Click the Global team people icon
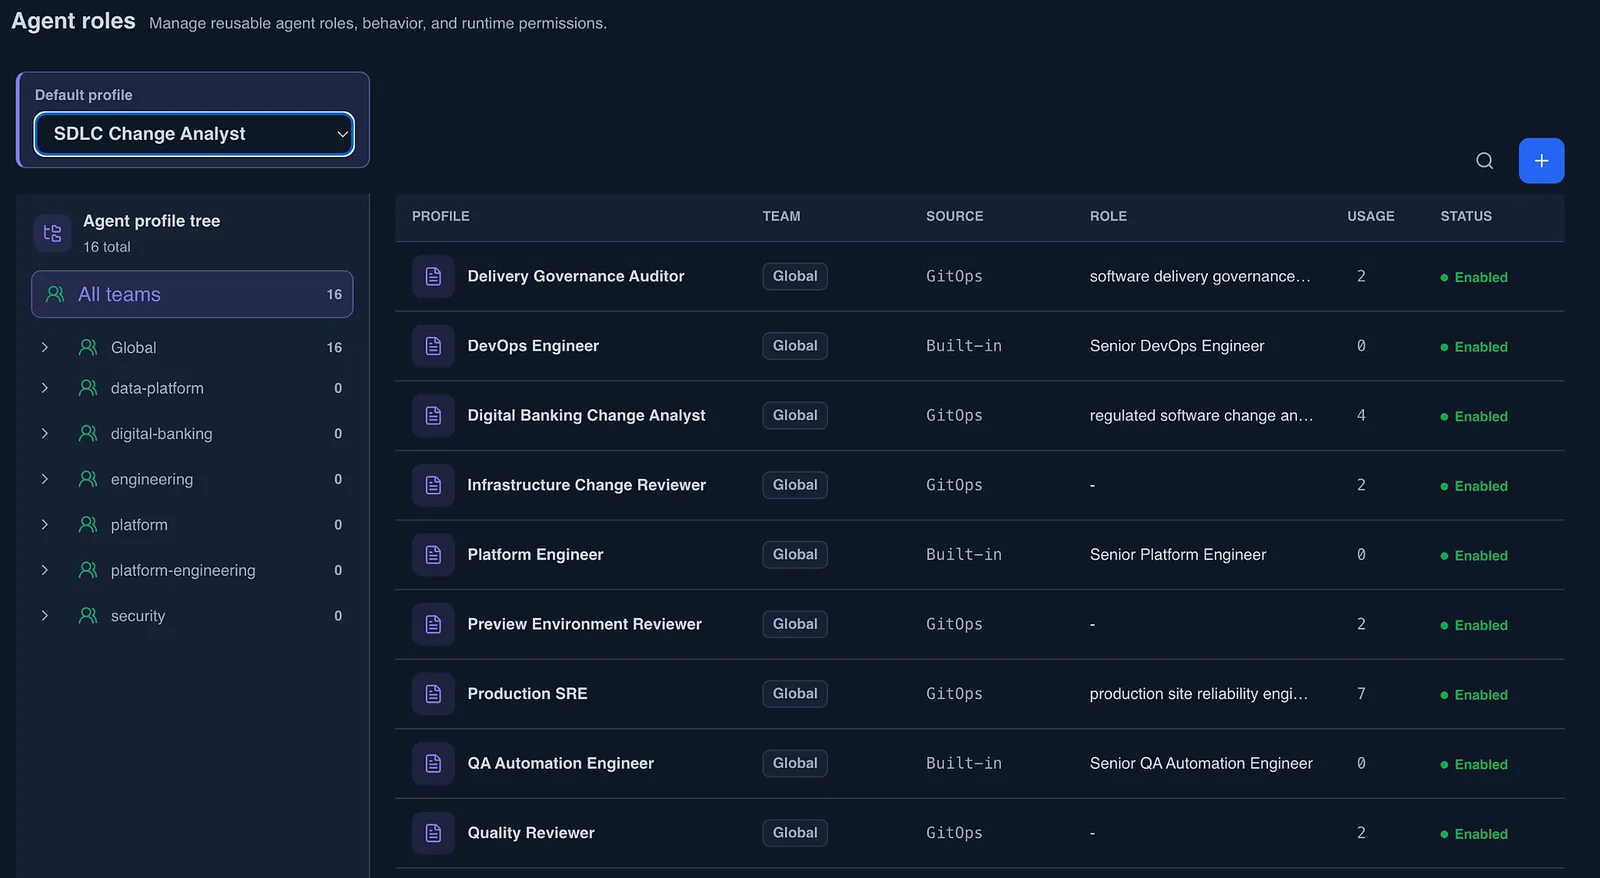Screen dimensions: 1600x878 88,347
